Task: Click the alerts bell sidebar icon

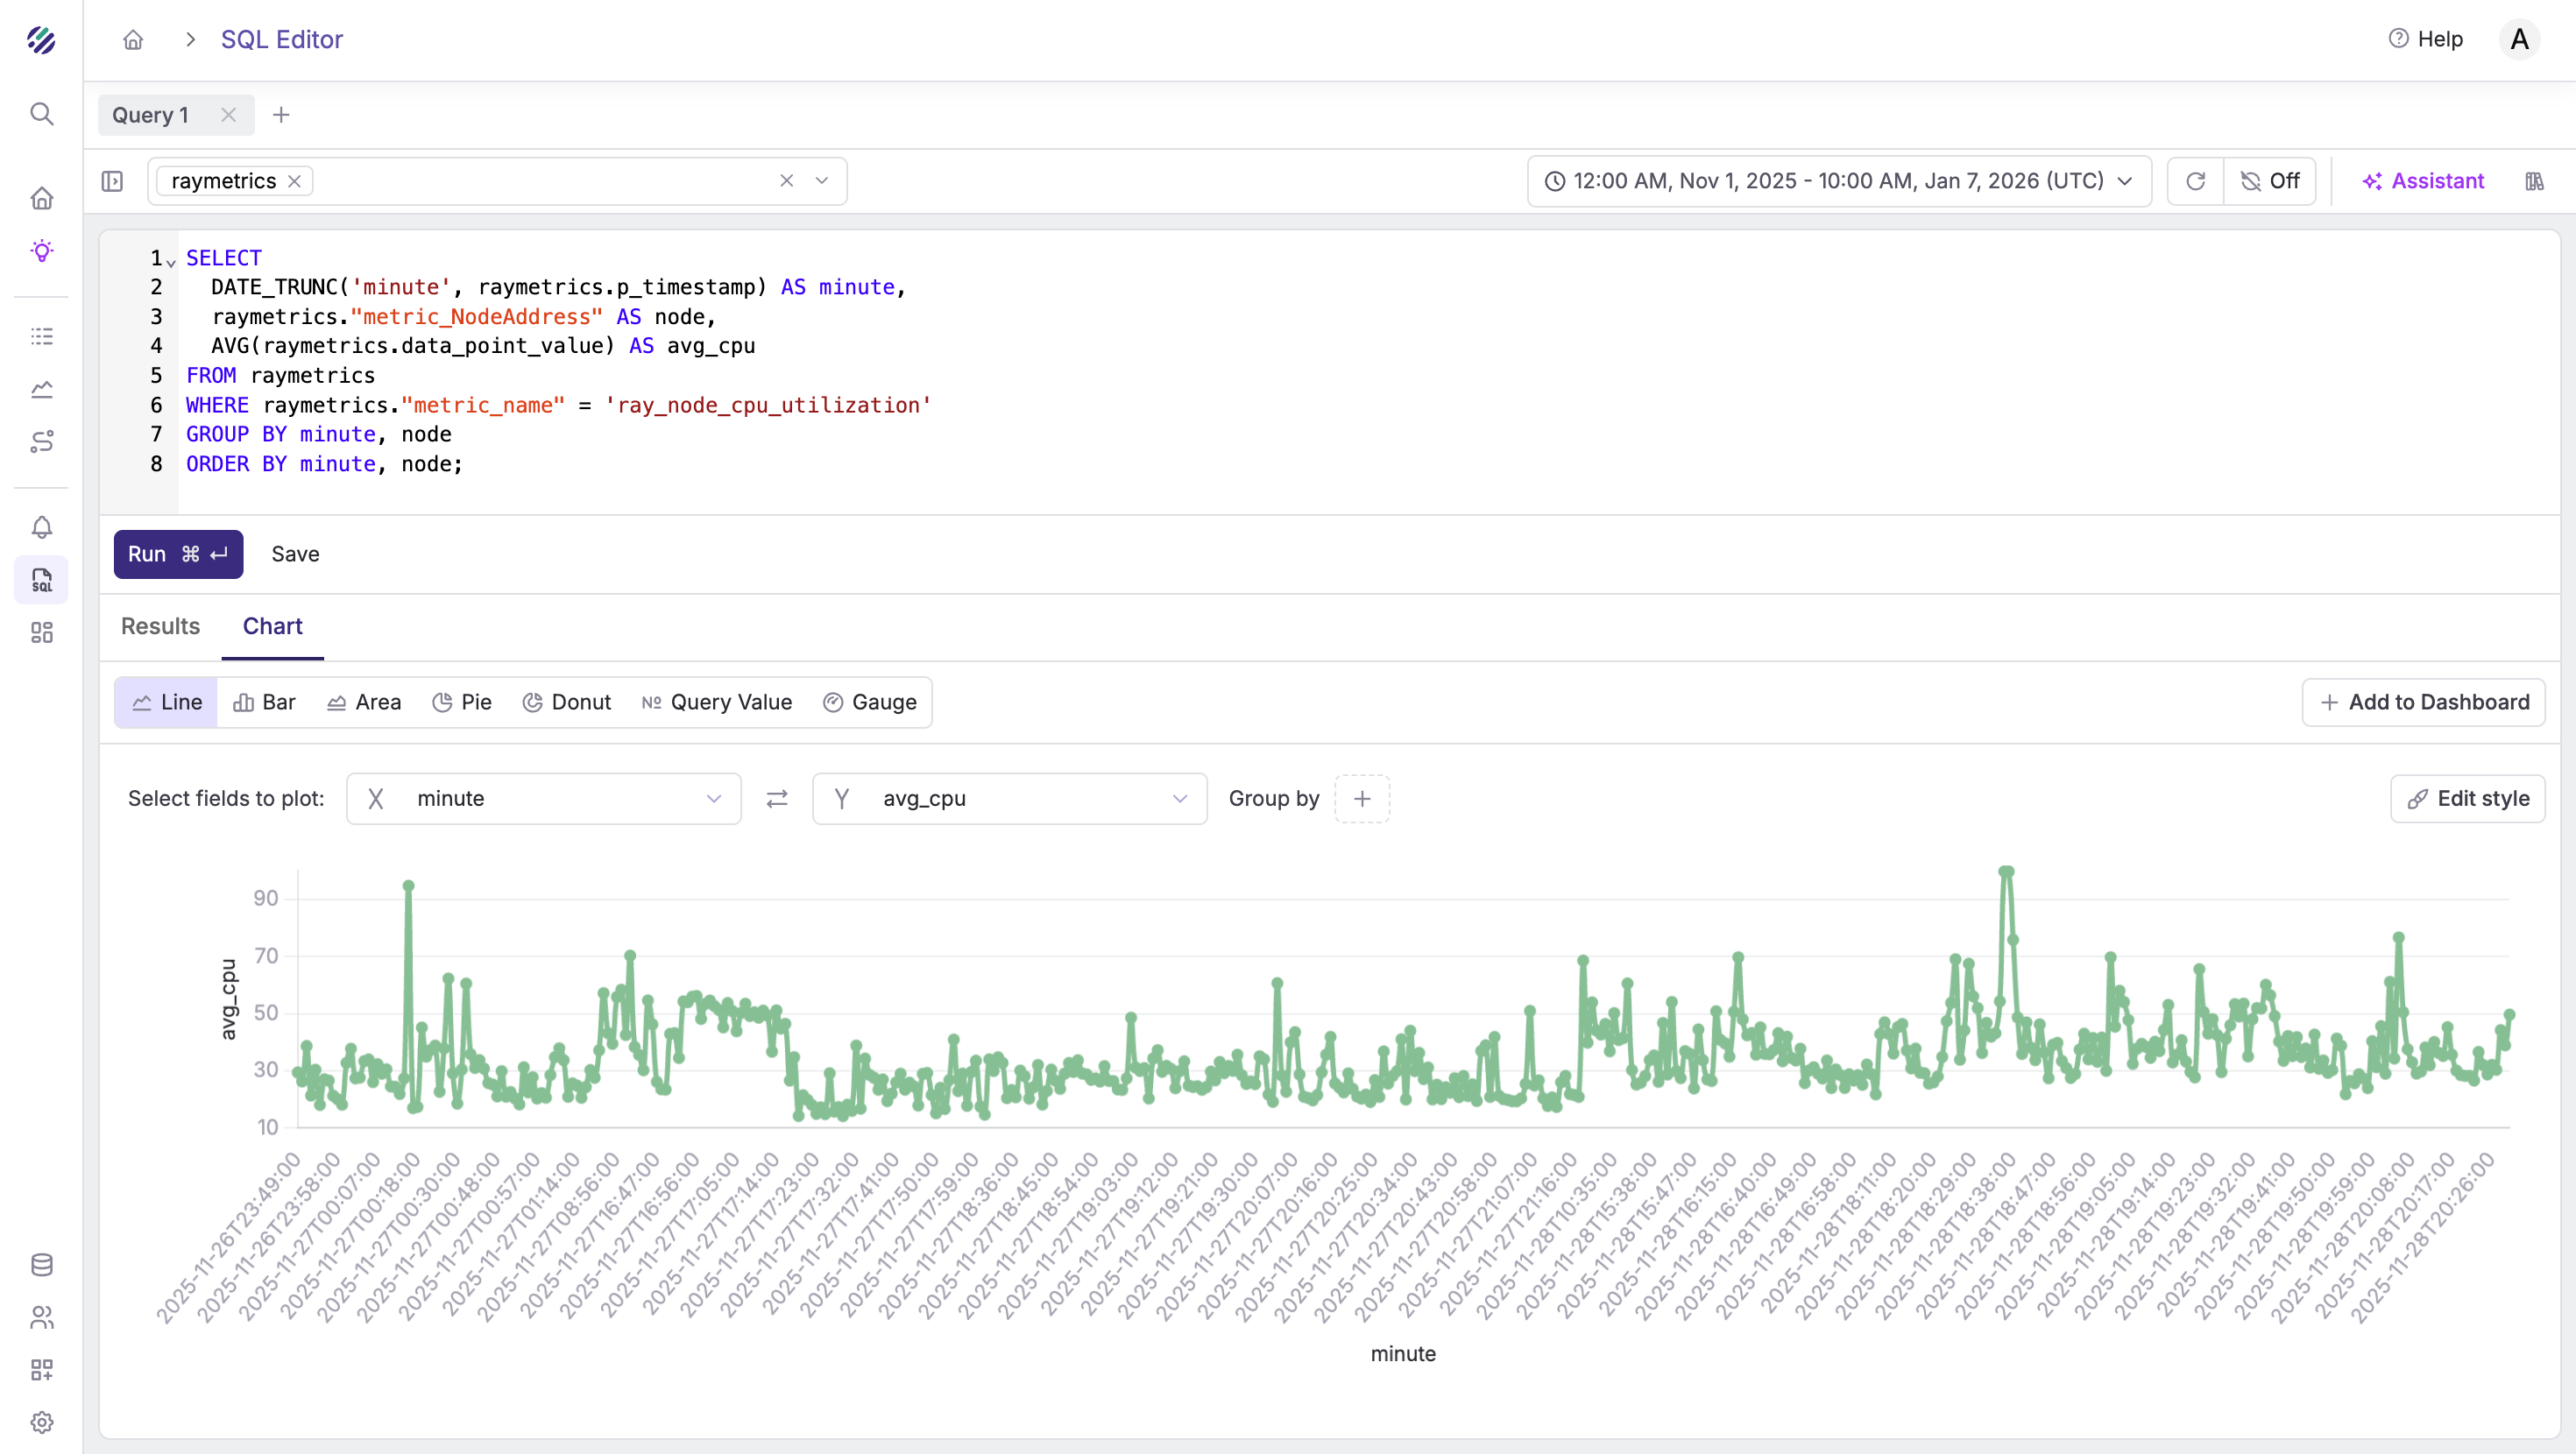Action: (x=41, y=527)
